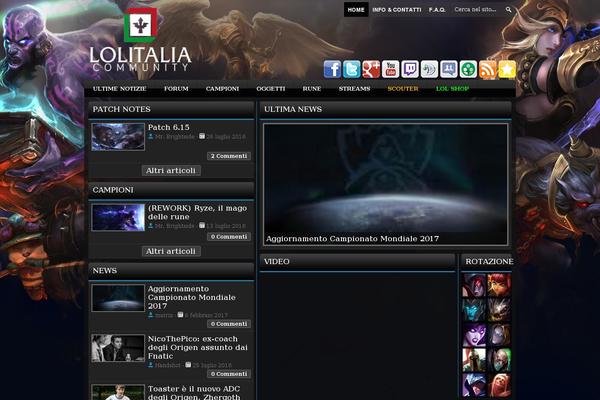Image resolution: width=600 pixels, height=400 pixels.
Task: Open '0 Commenti' on Ryze rework article
Action: [x=229, y=237]
